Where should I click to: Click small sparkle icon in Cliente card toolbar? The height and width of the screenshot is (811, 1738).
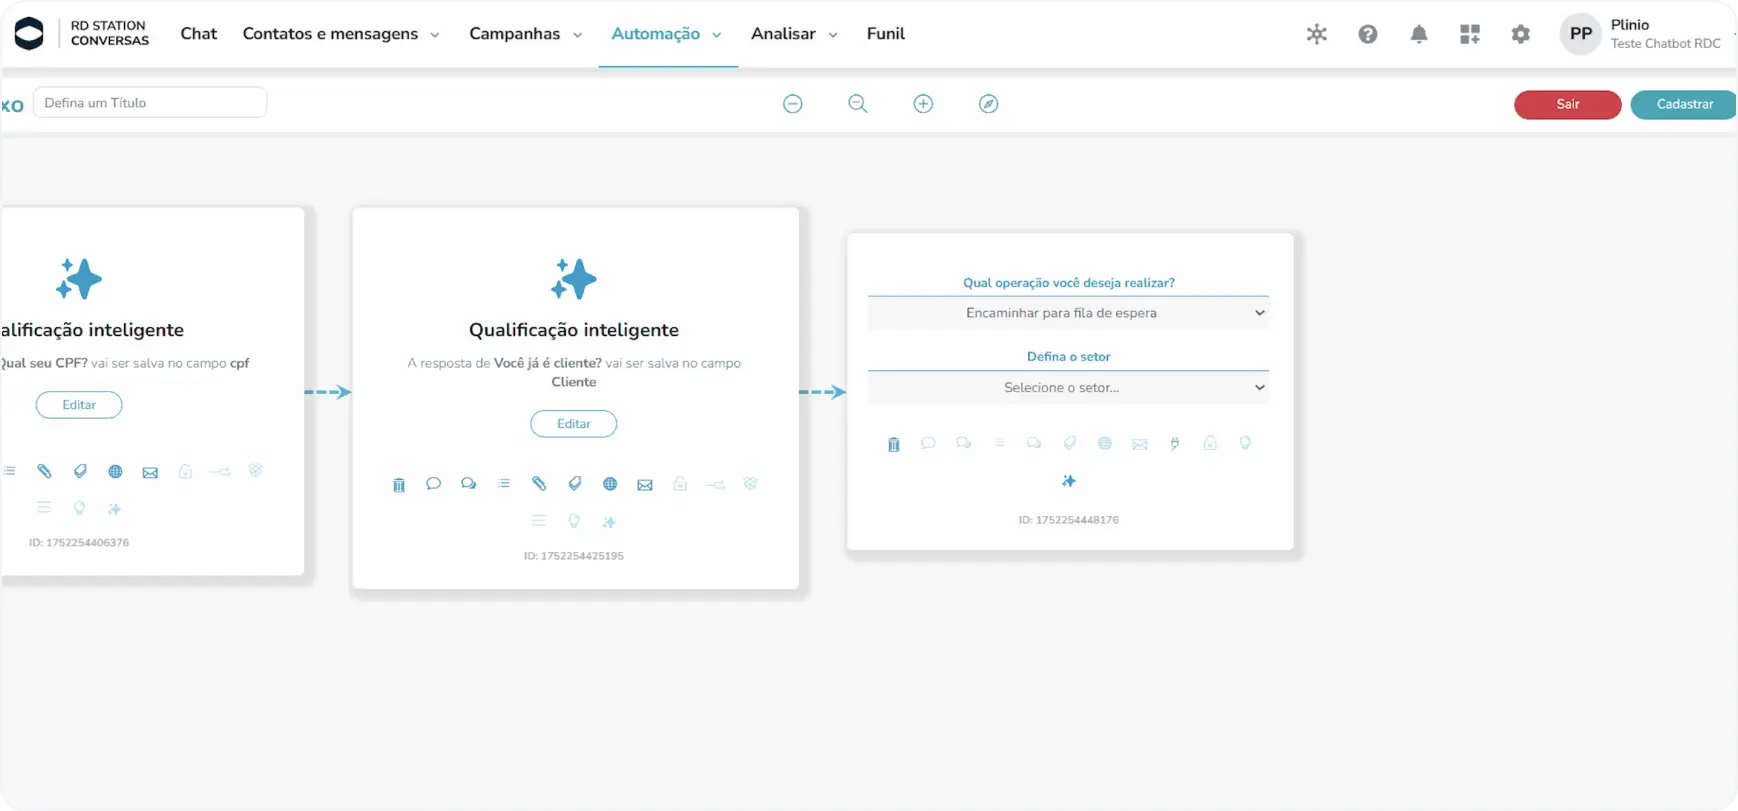pos(609,522)
